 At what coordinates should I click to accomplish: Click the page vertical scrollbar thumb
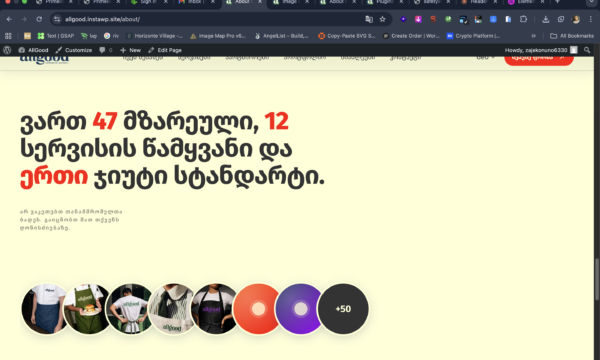point(597,279)
